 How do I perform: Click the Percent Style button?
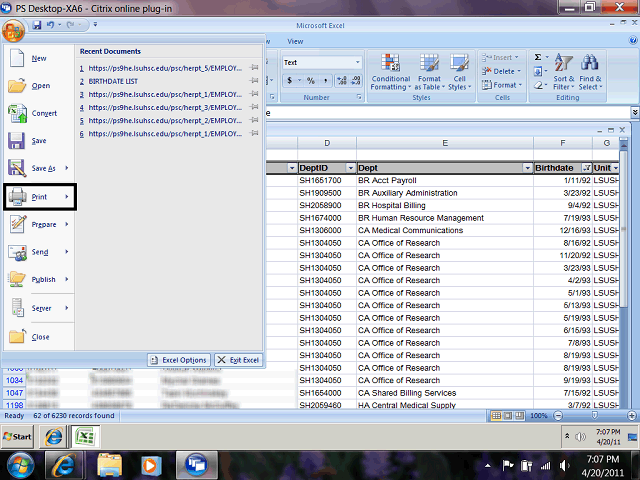[311, 81]
